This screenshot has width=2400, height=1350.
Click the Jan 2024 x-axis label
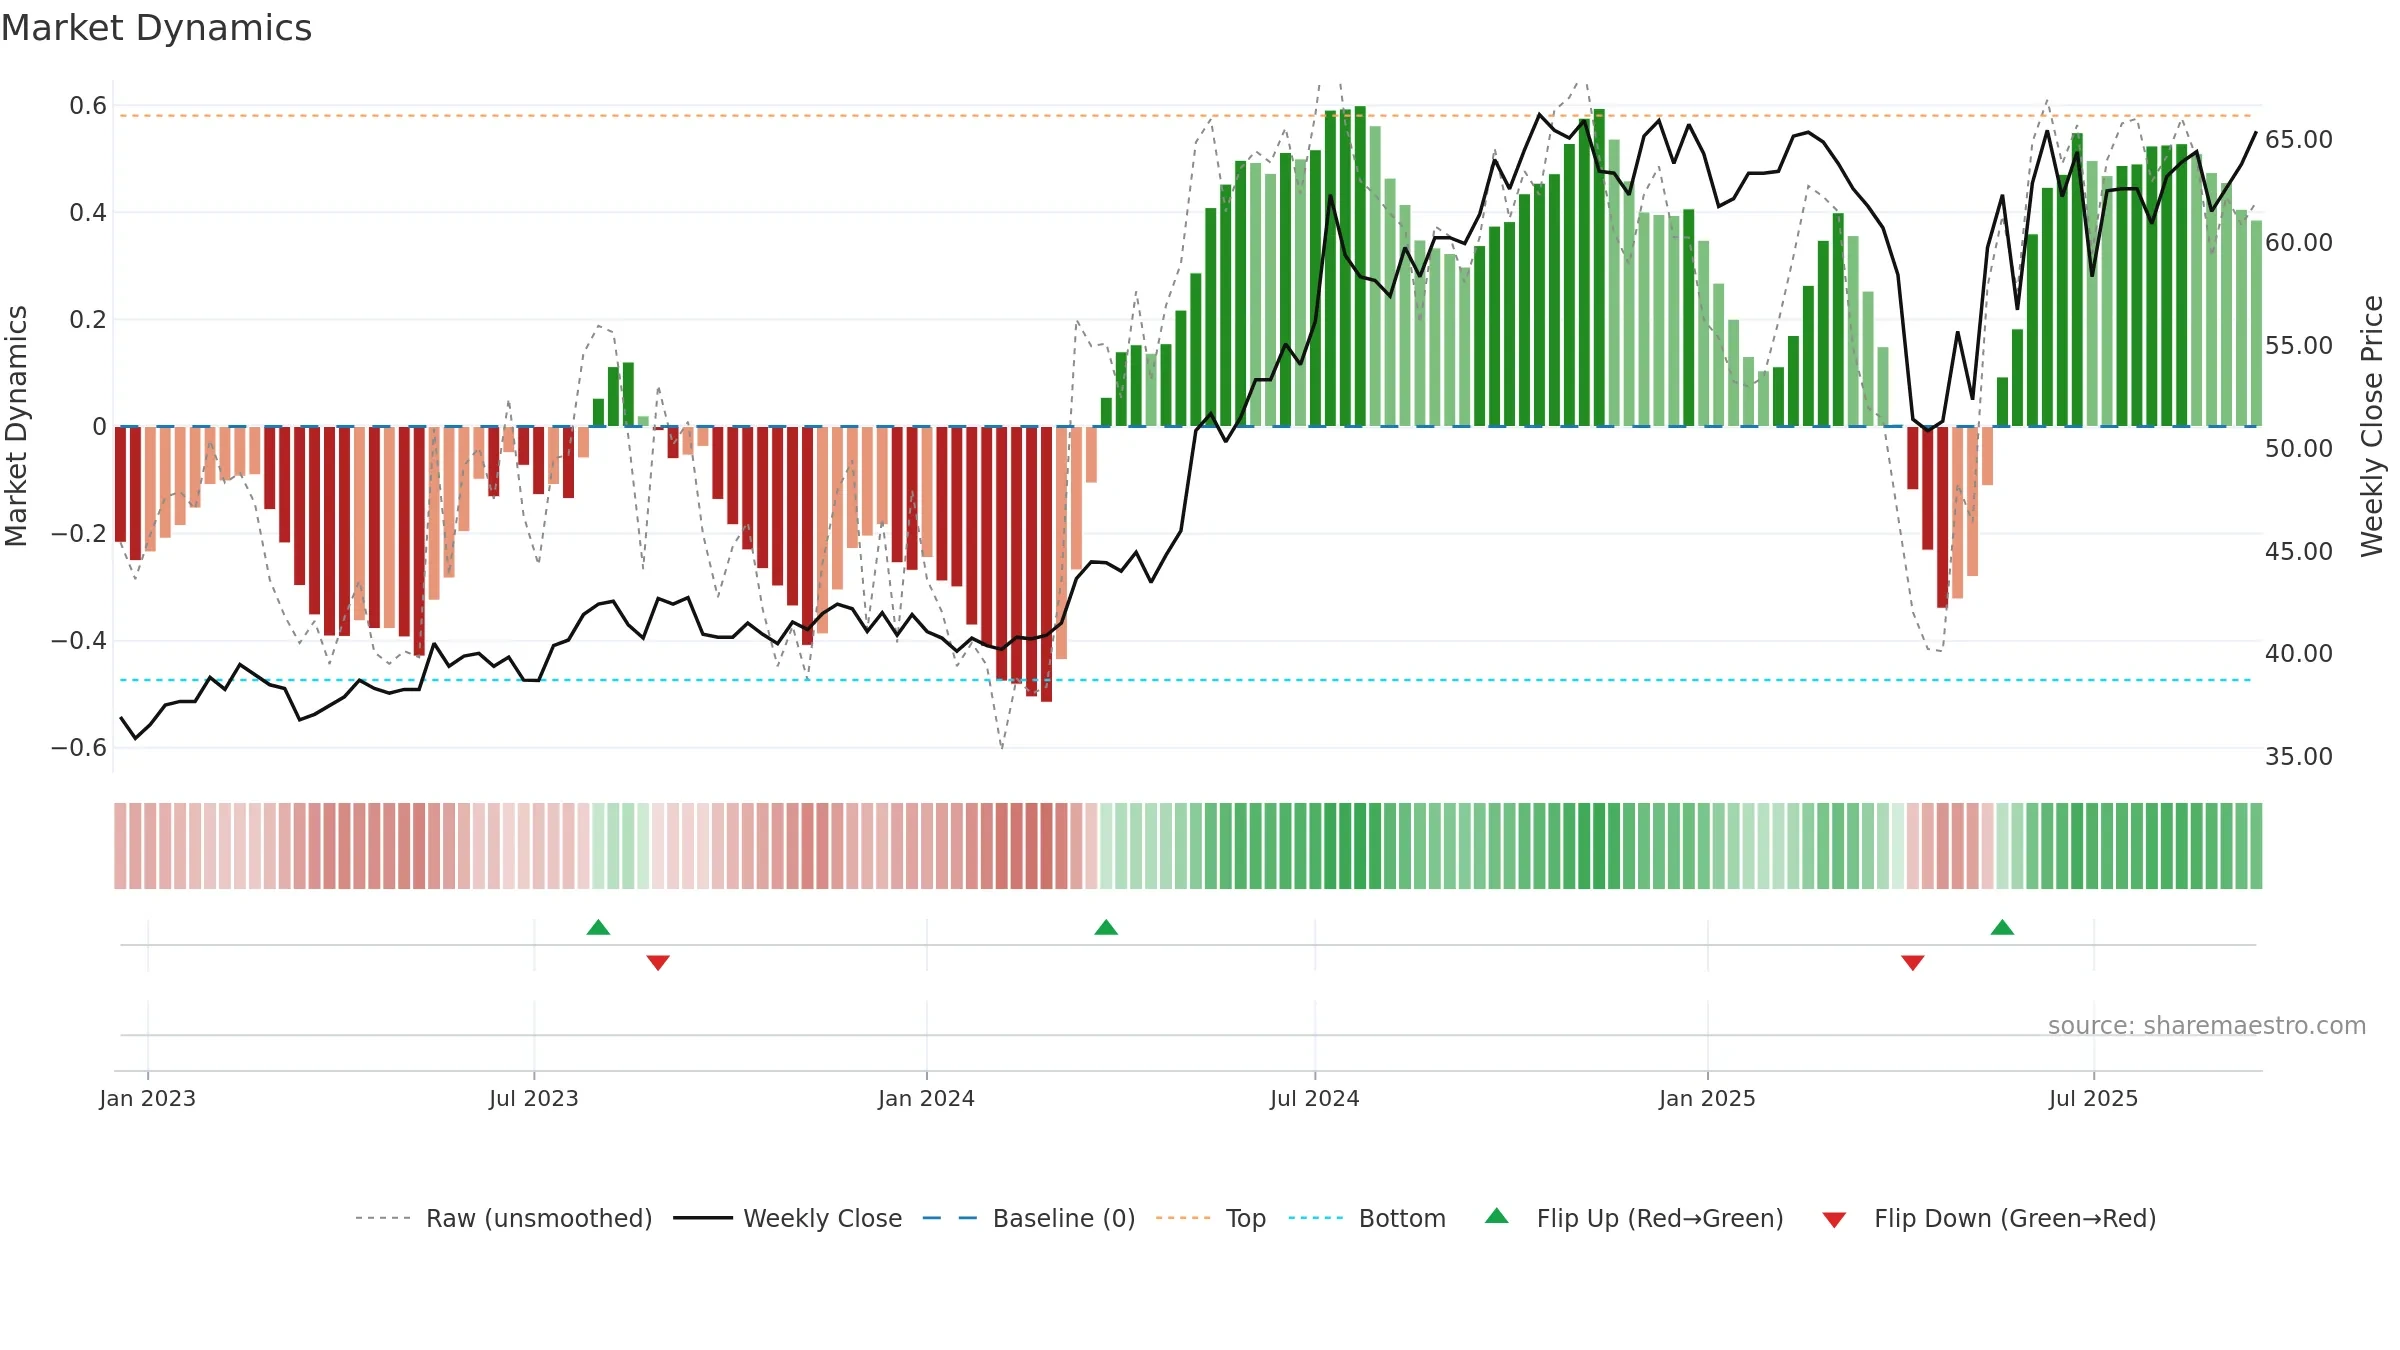tap(927, 1098)
